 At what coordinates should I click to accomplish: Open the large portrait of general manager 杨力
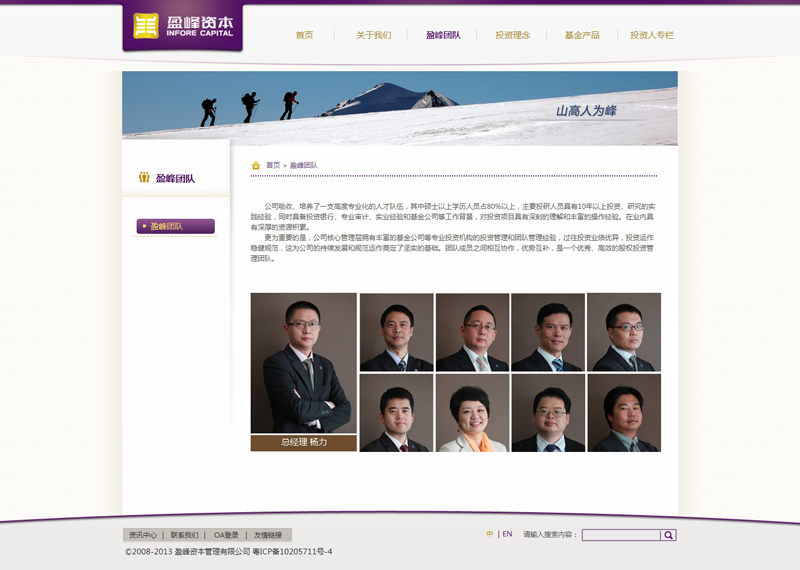click(304, 363)
